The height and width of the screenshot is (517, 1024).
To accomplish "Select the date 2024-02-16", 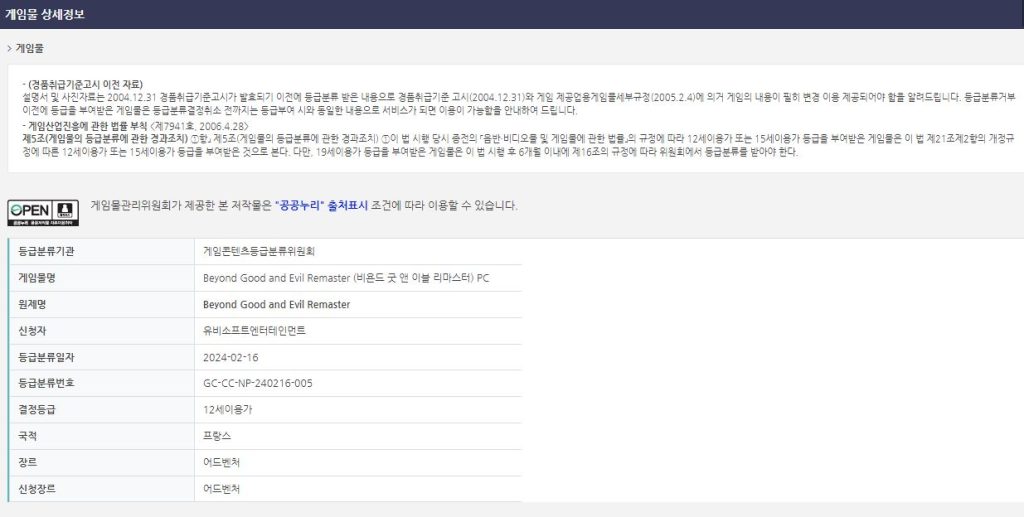I will 231,357.
